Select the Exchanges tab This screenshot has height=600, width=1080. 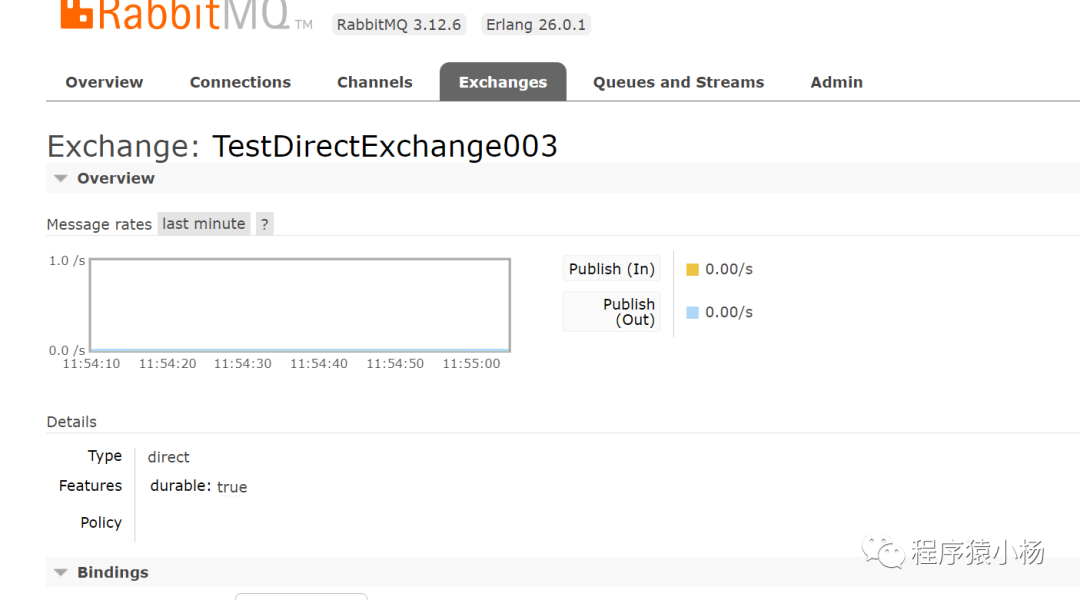click(503, 82)
